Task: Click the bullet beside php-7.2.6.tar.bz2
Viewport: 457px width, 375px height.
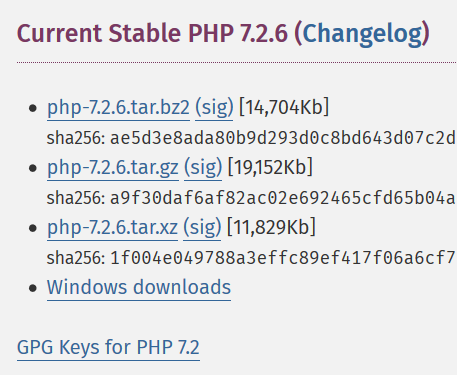Action: [x=33, y=108]
